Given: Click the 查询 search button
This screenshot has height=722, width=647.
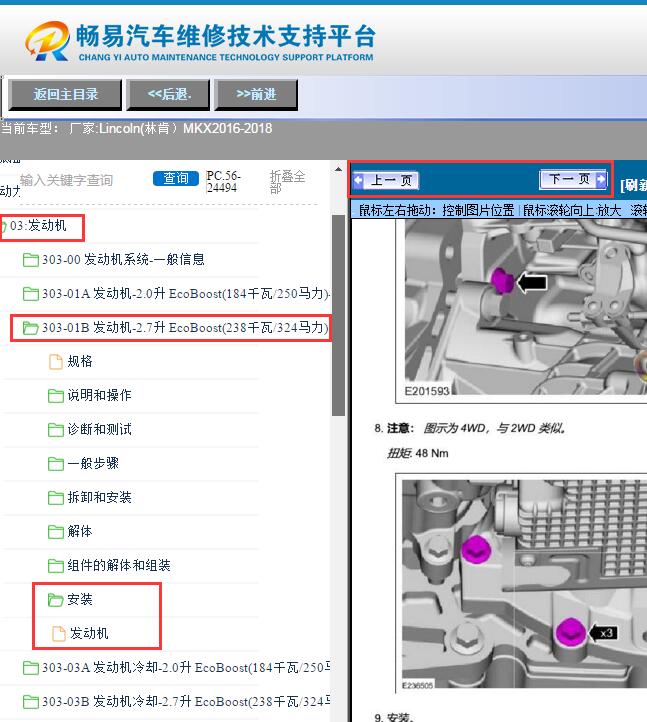Looking at the screenshot, I should (175, 178).
